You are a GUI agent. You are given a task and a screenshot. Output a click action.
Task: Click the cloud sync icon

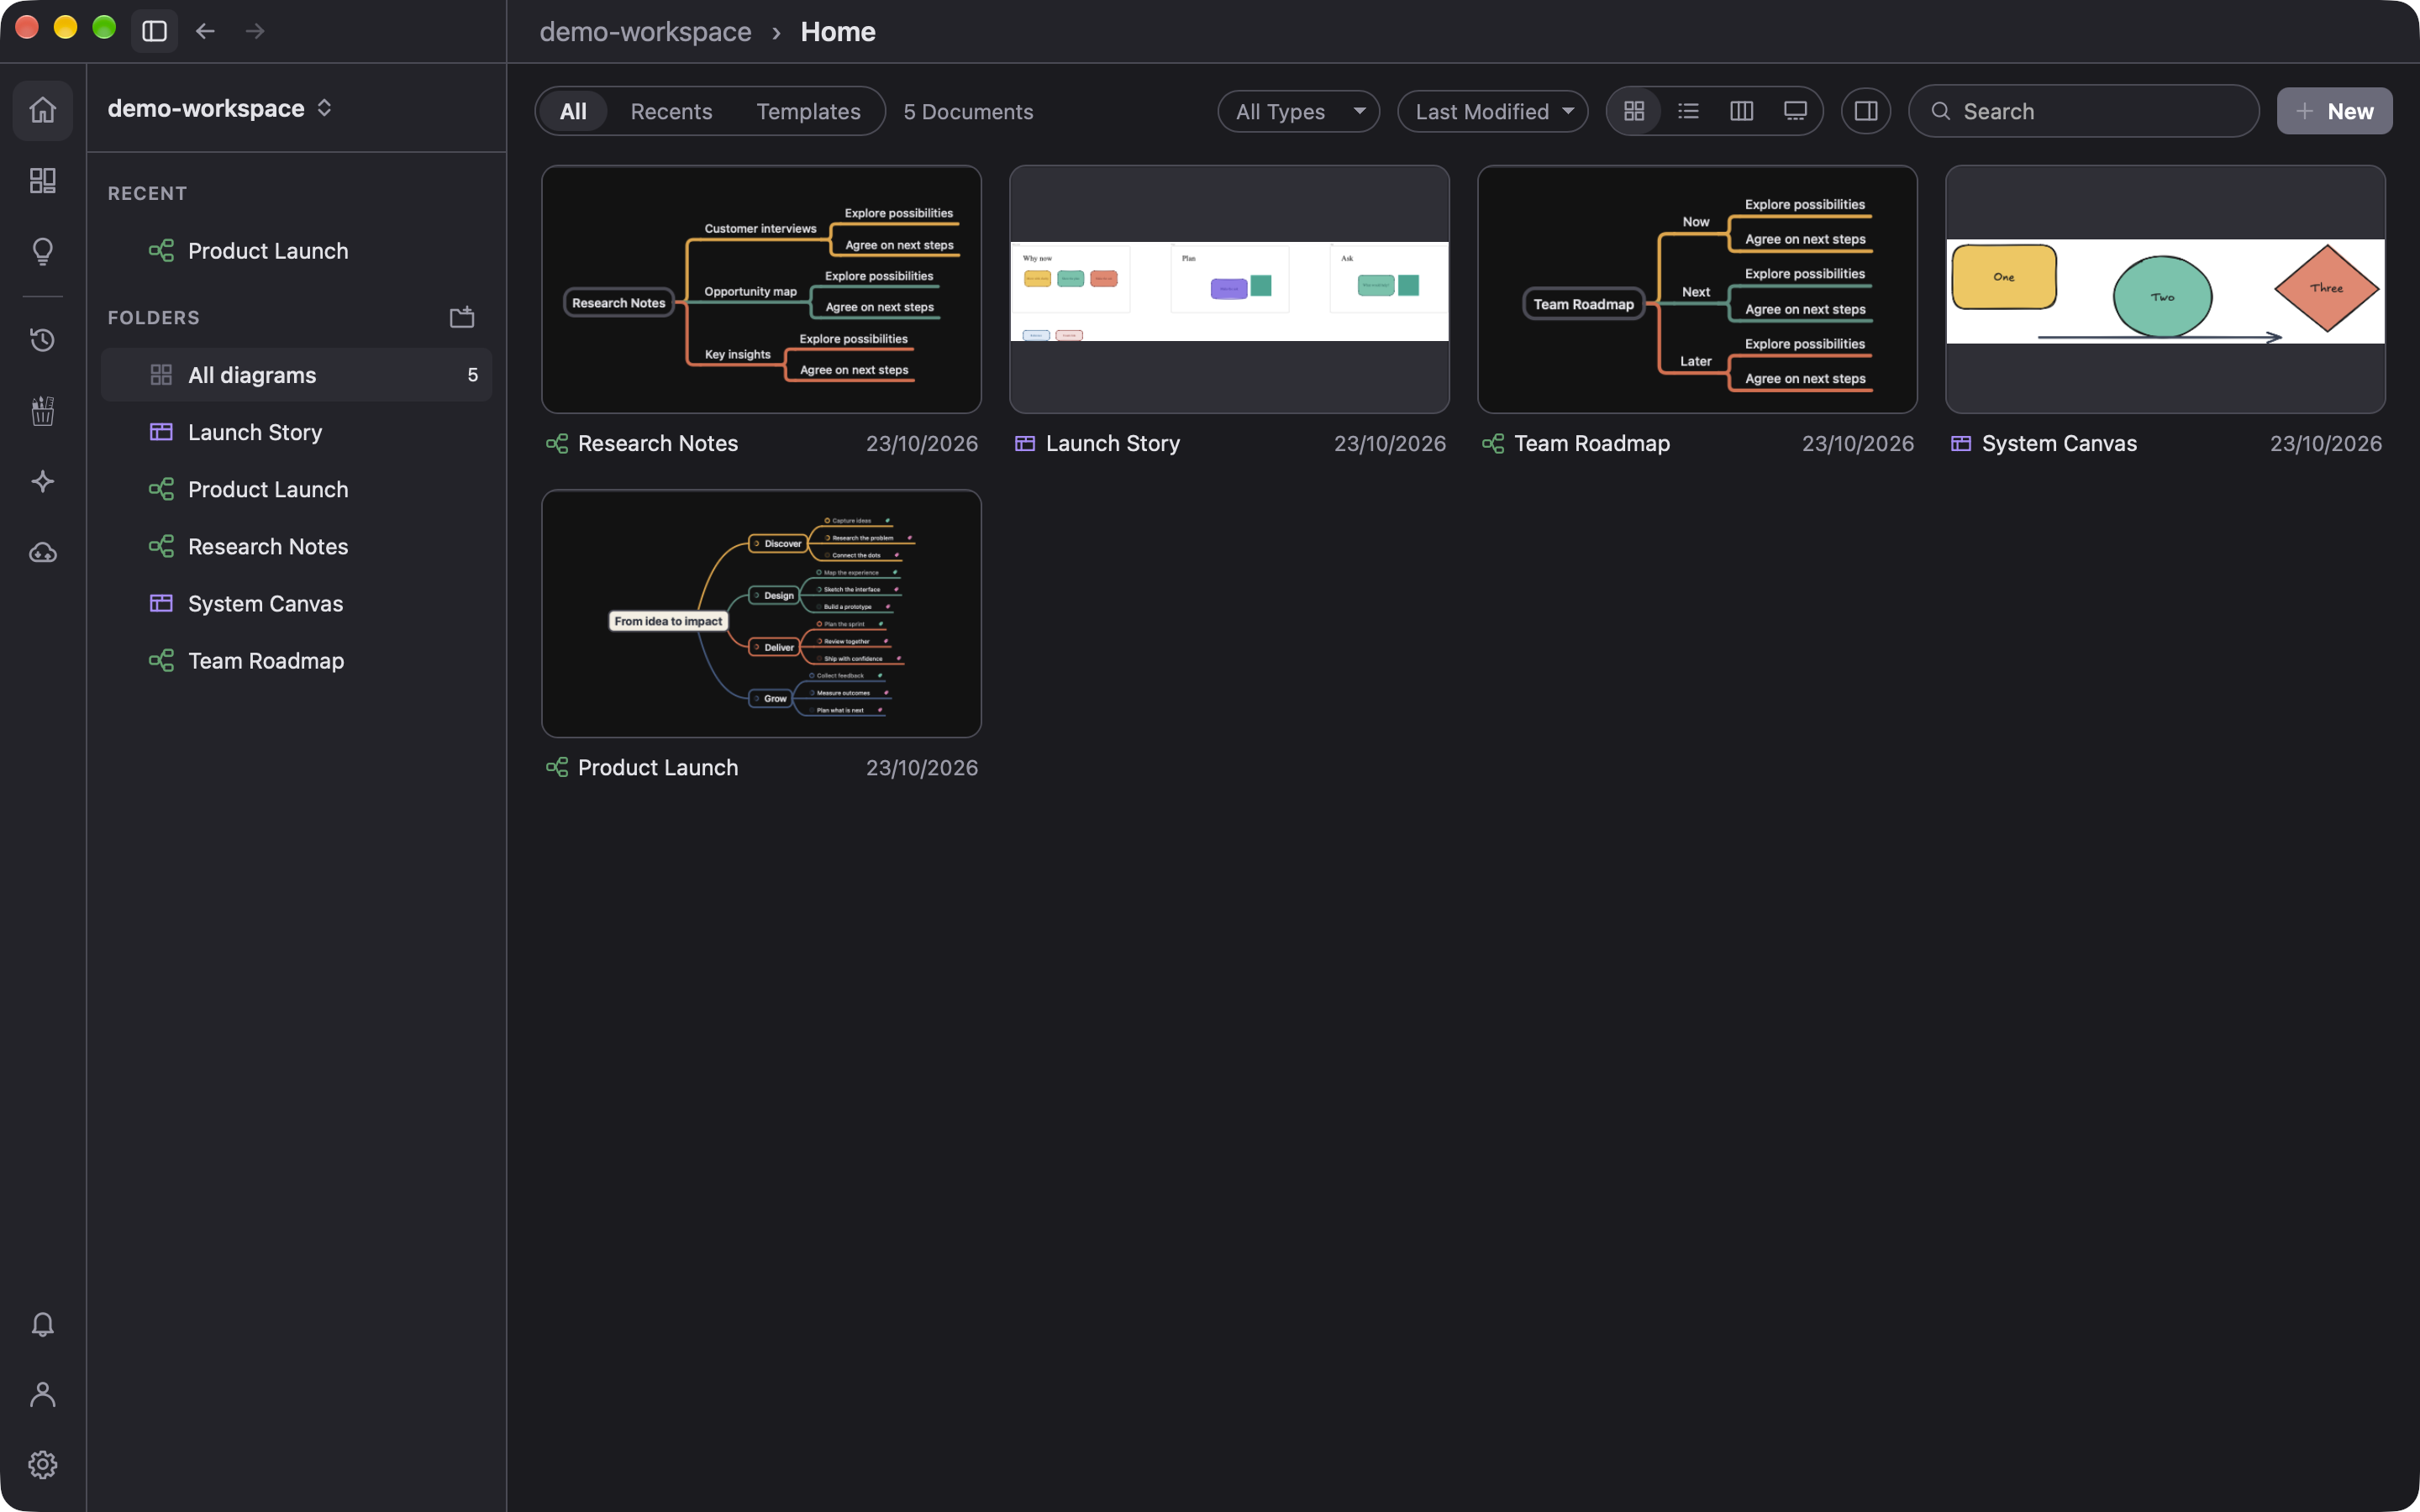pyautogui.click(x=42, y=552)
